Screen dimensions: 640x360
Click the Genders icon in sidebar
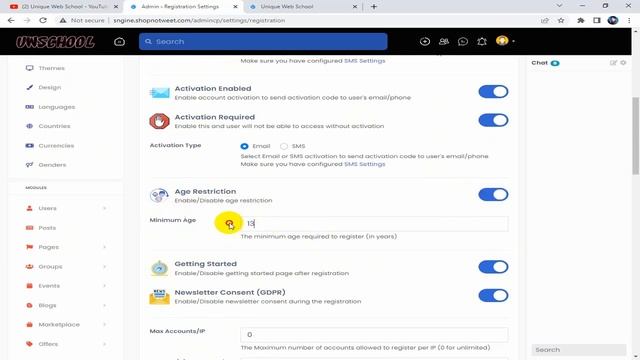tap(29, 164)
